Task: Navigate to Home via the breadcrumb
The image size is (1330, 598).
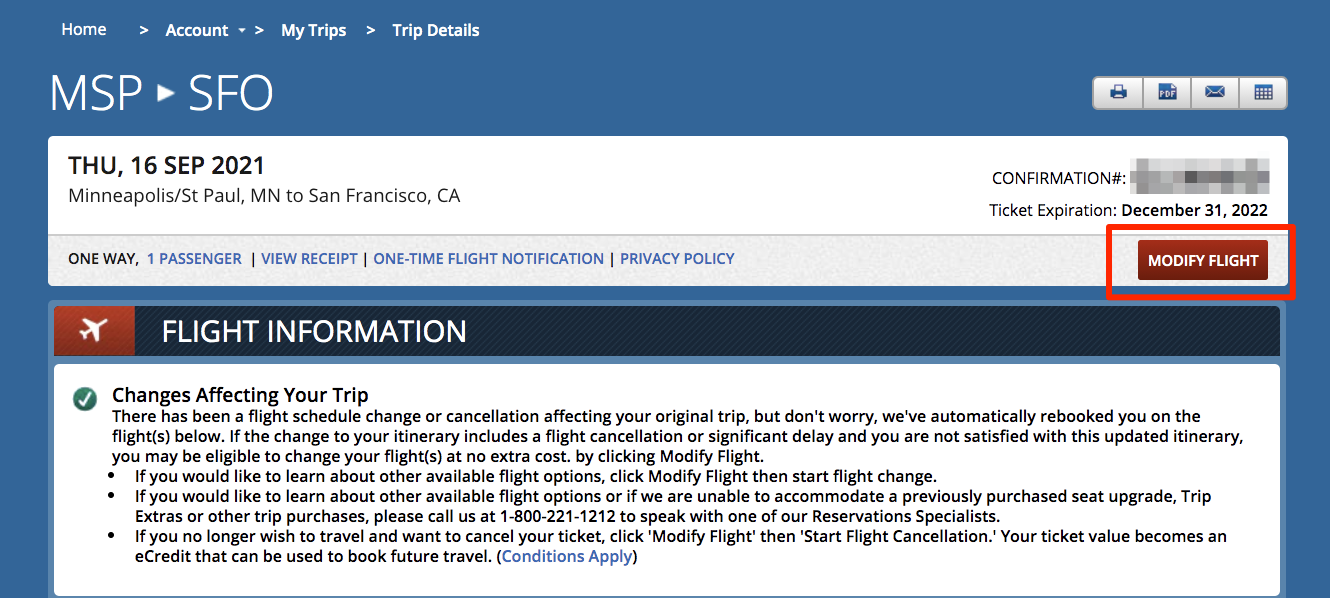Action: 83,29
